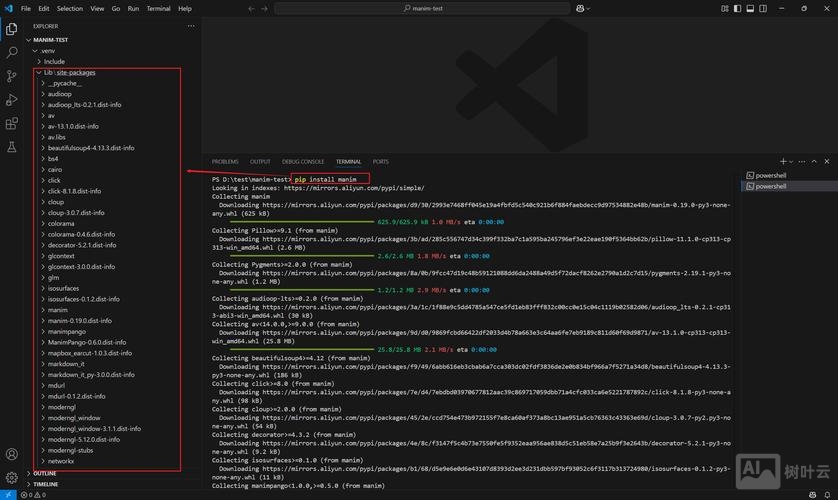Open the Search view in activity bar

click(12, 52)
